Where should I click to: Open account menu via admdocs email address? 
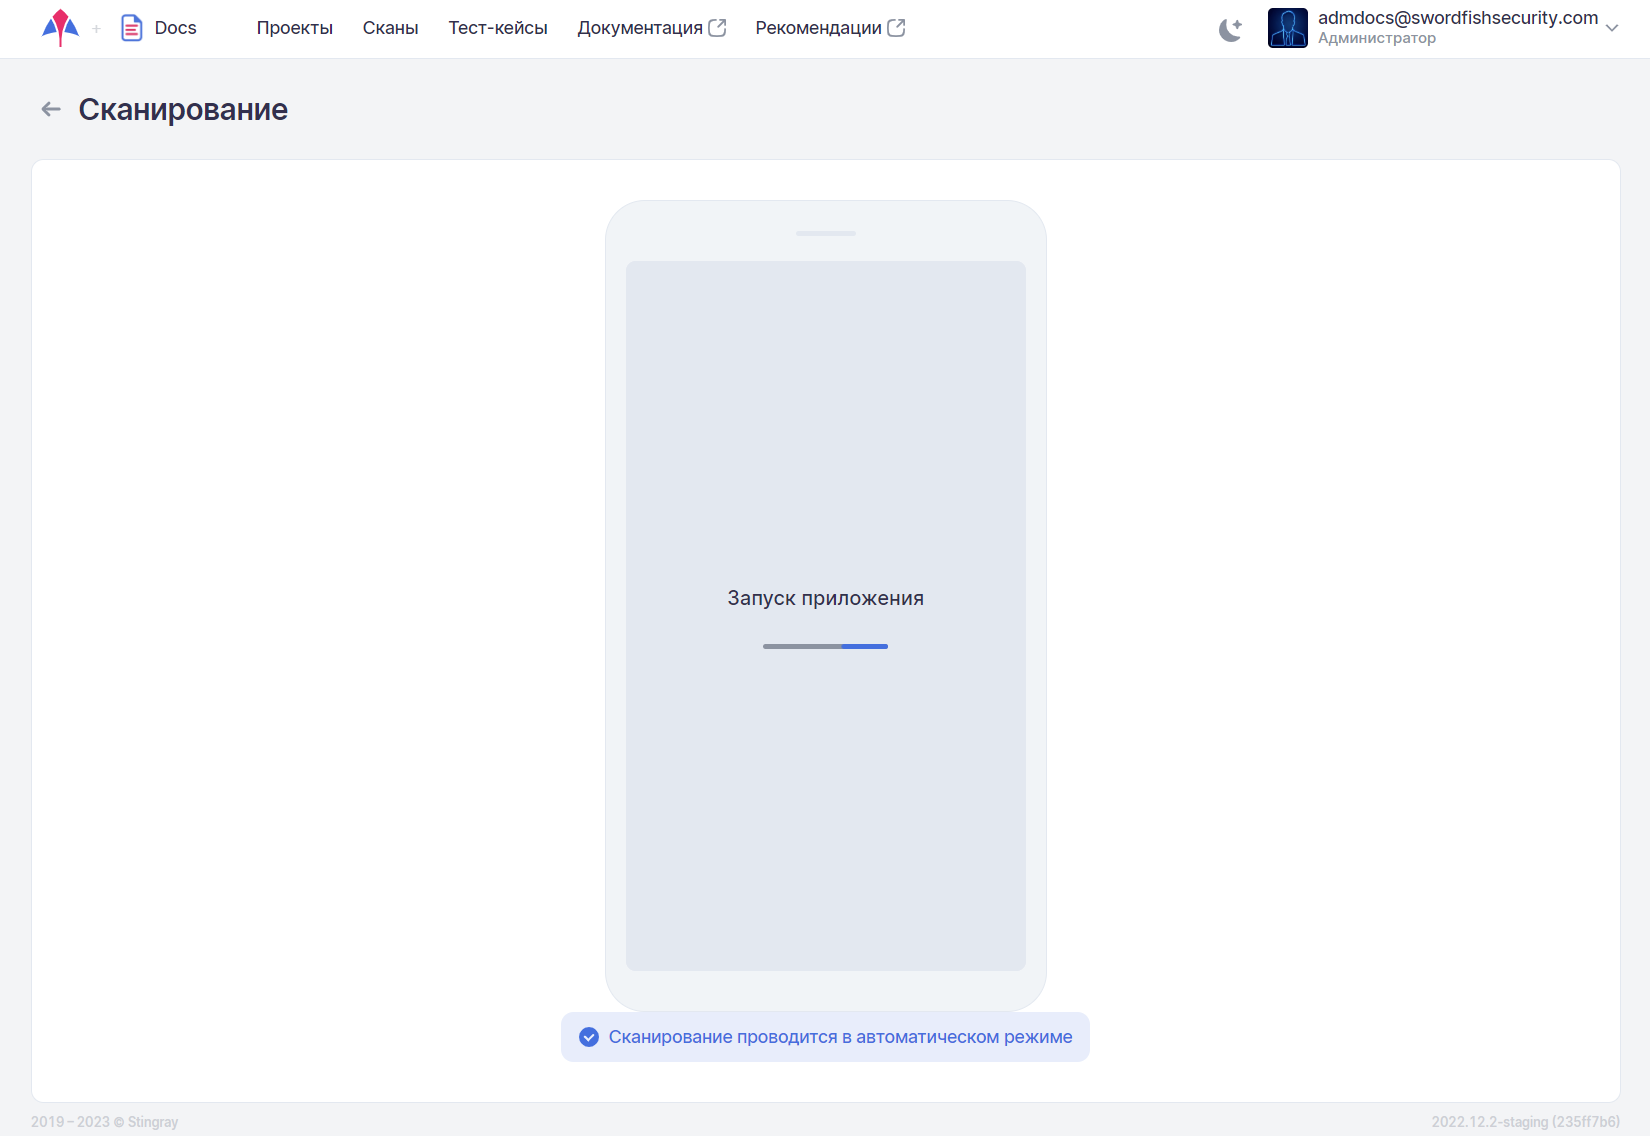(1457, 18)
